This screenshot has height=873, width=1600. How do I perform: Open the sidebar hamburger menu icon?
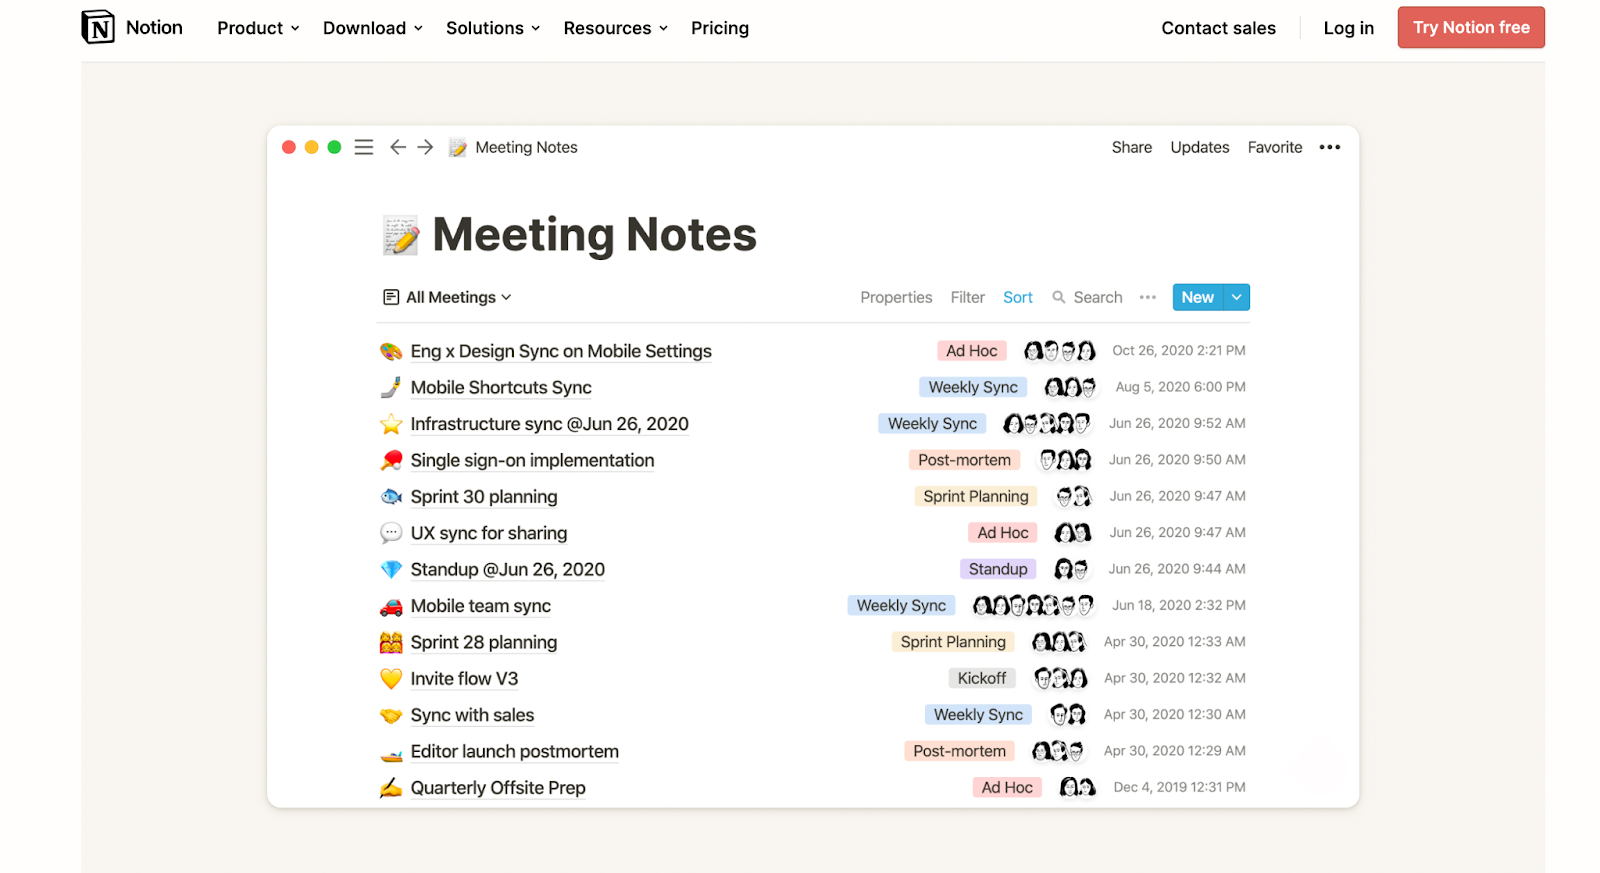(x=364, y=147)
